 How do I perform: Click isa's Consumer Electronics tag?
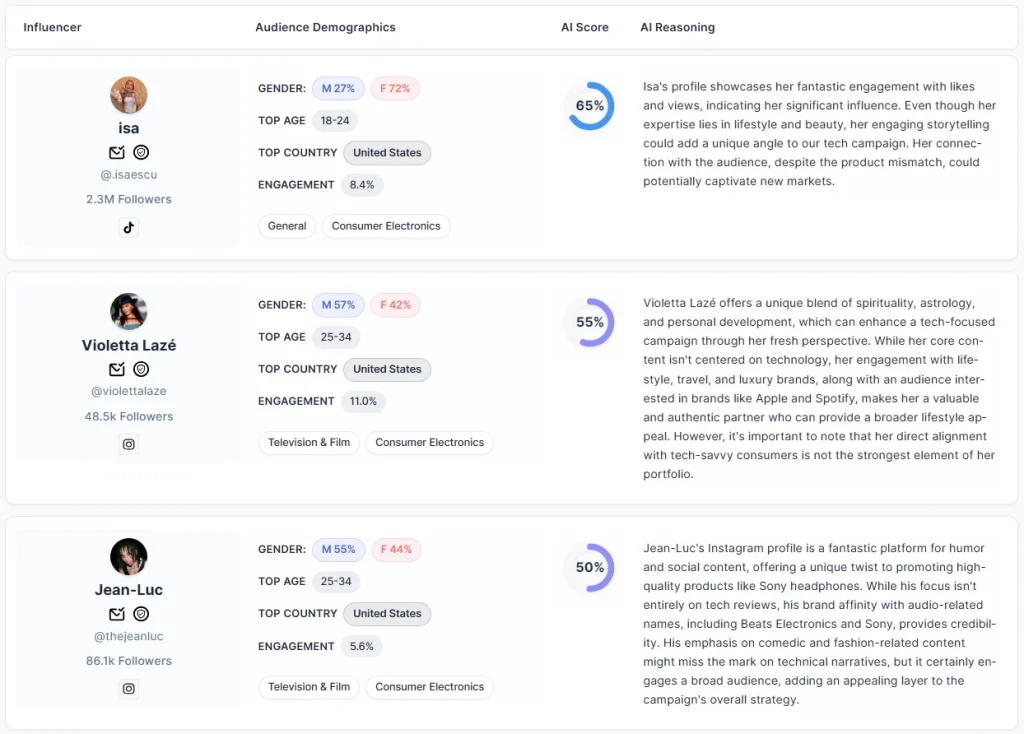386,226
